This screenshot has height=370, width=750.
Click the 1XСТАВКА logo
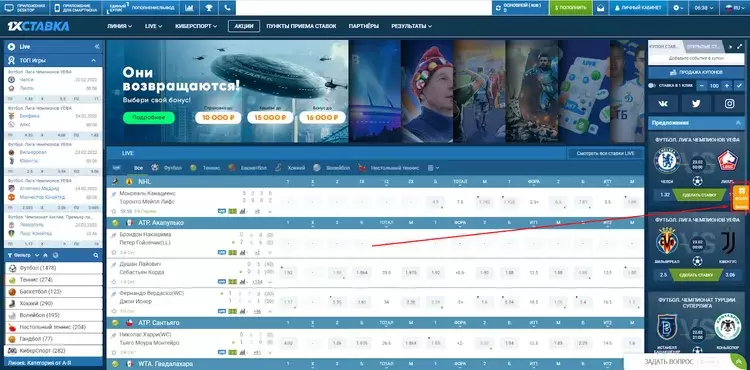[x=38, y=26]
